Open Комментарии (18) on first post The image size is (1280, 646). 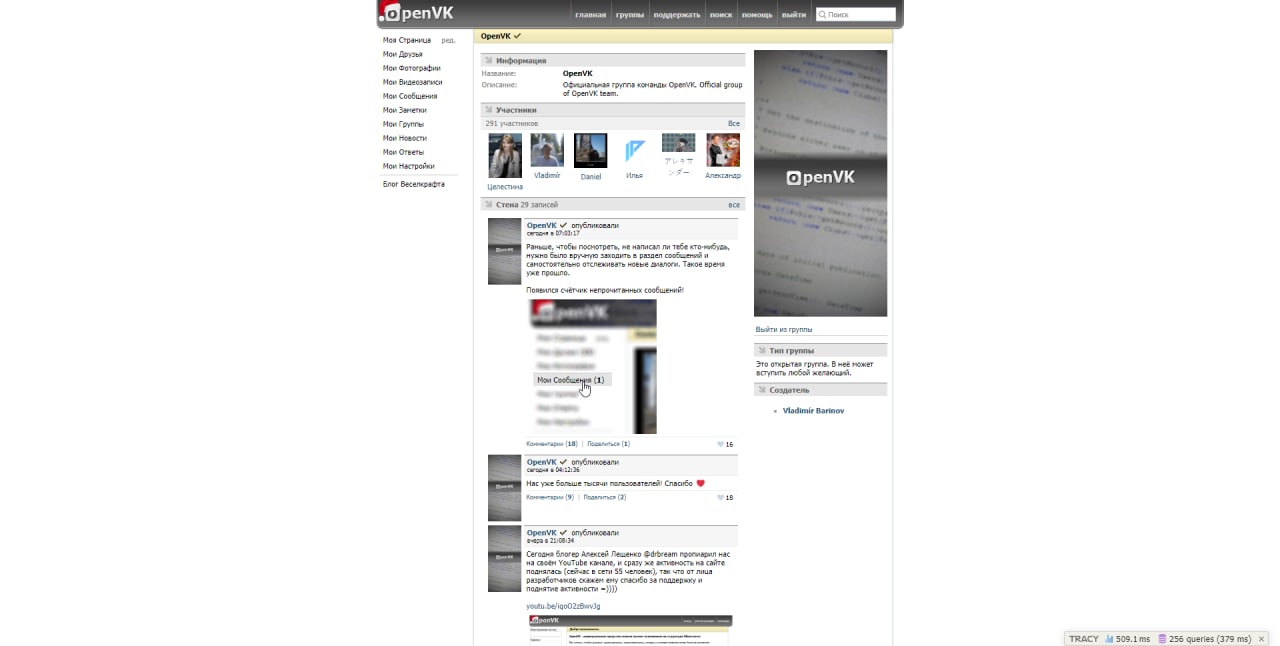(x=552, y=444)
